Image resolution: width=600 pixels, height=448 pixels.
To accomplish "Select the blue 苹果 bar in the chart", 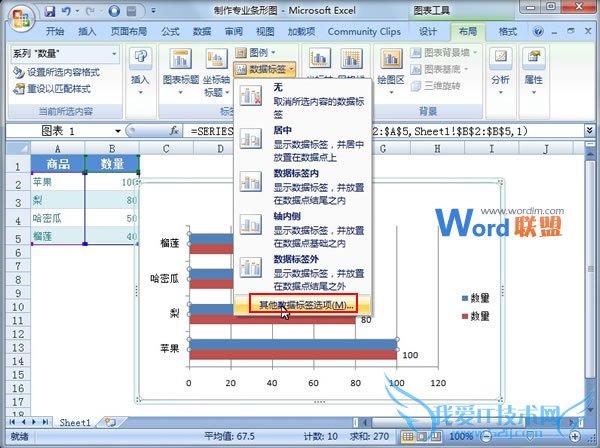I will [293, 344].
